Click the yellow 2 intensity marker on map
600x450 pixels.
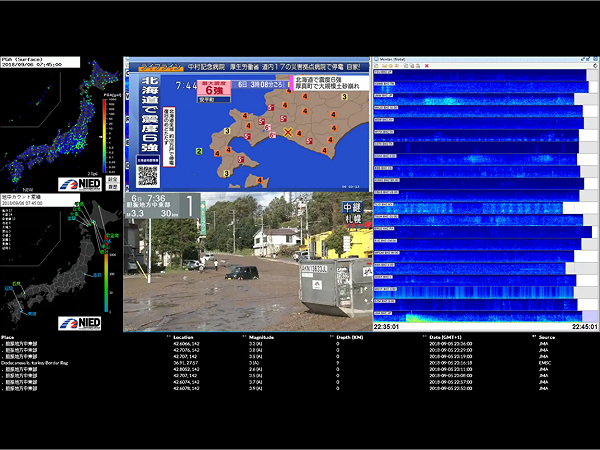(x=199, y=151)
